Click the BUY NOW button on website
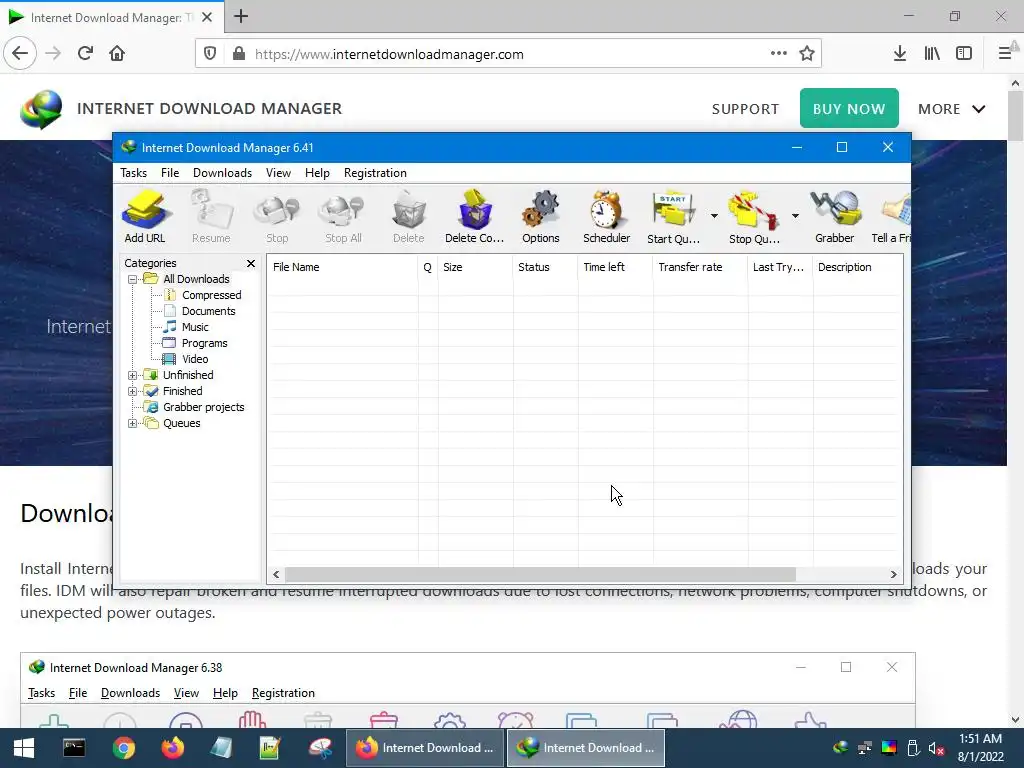 tap(849, 108)
